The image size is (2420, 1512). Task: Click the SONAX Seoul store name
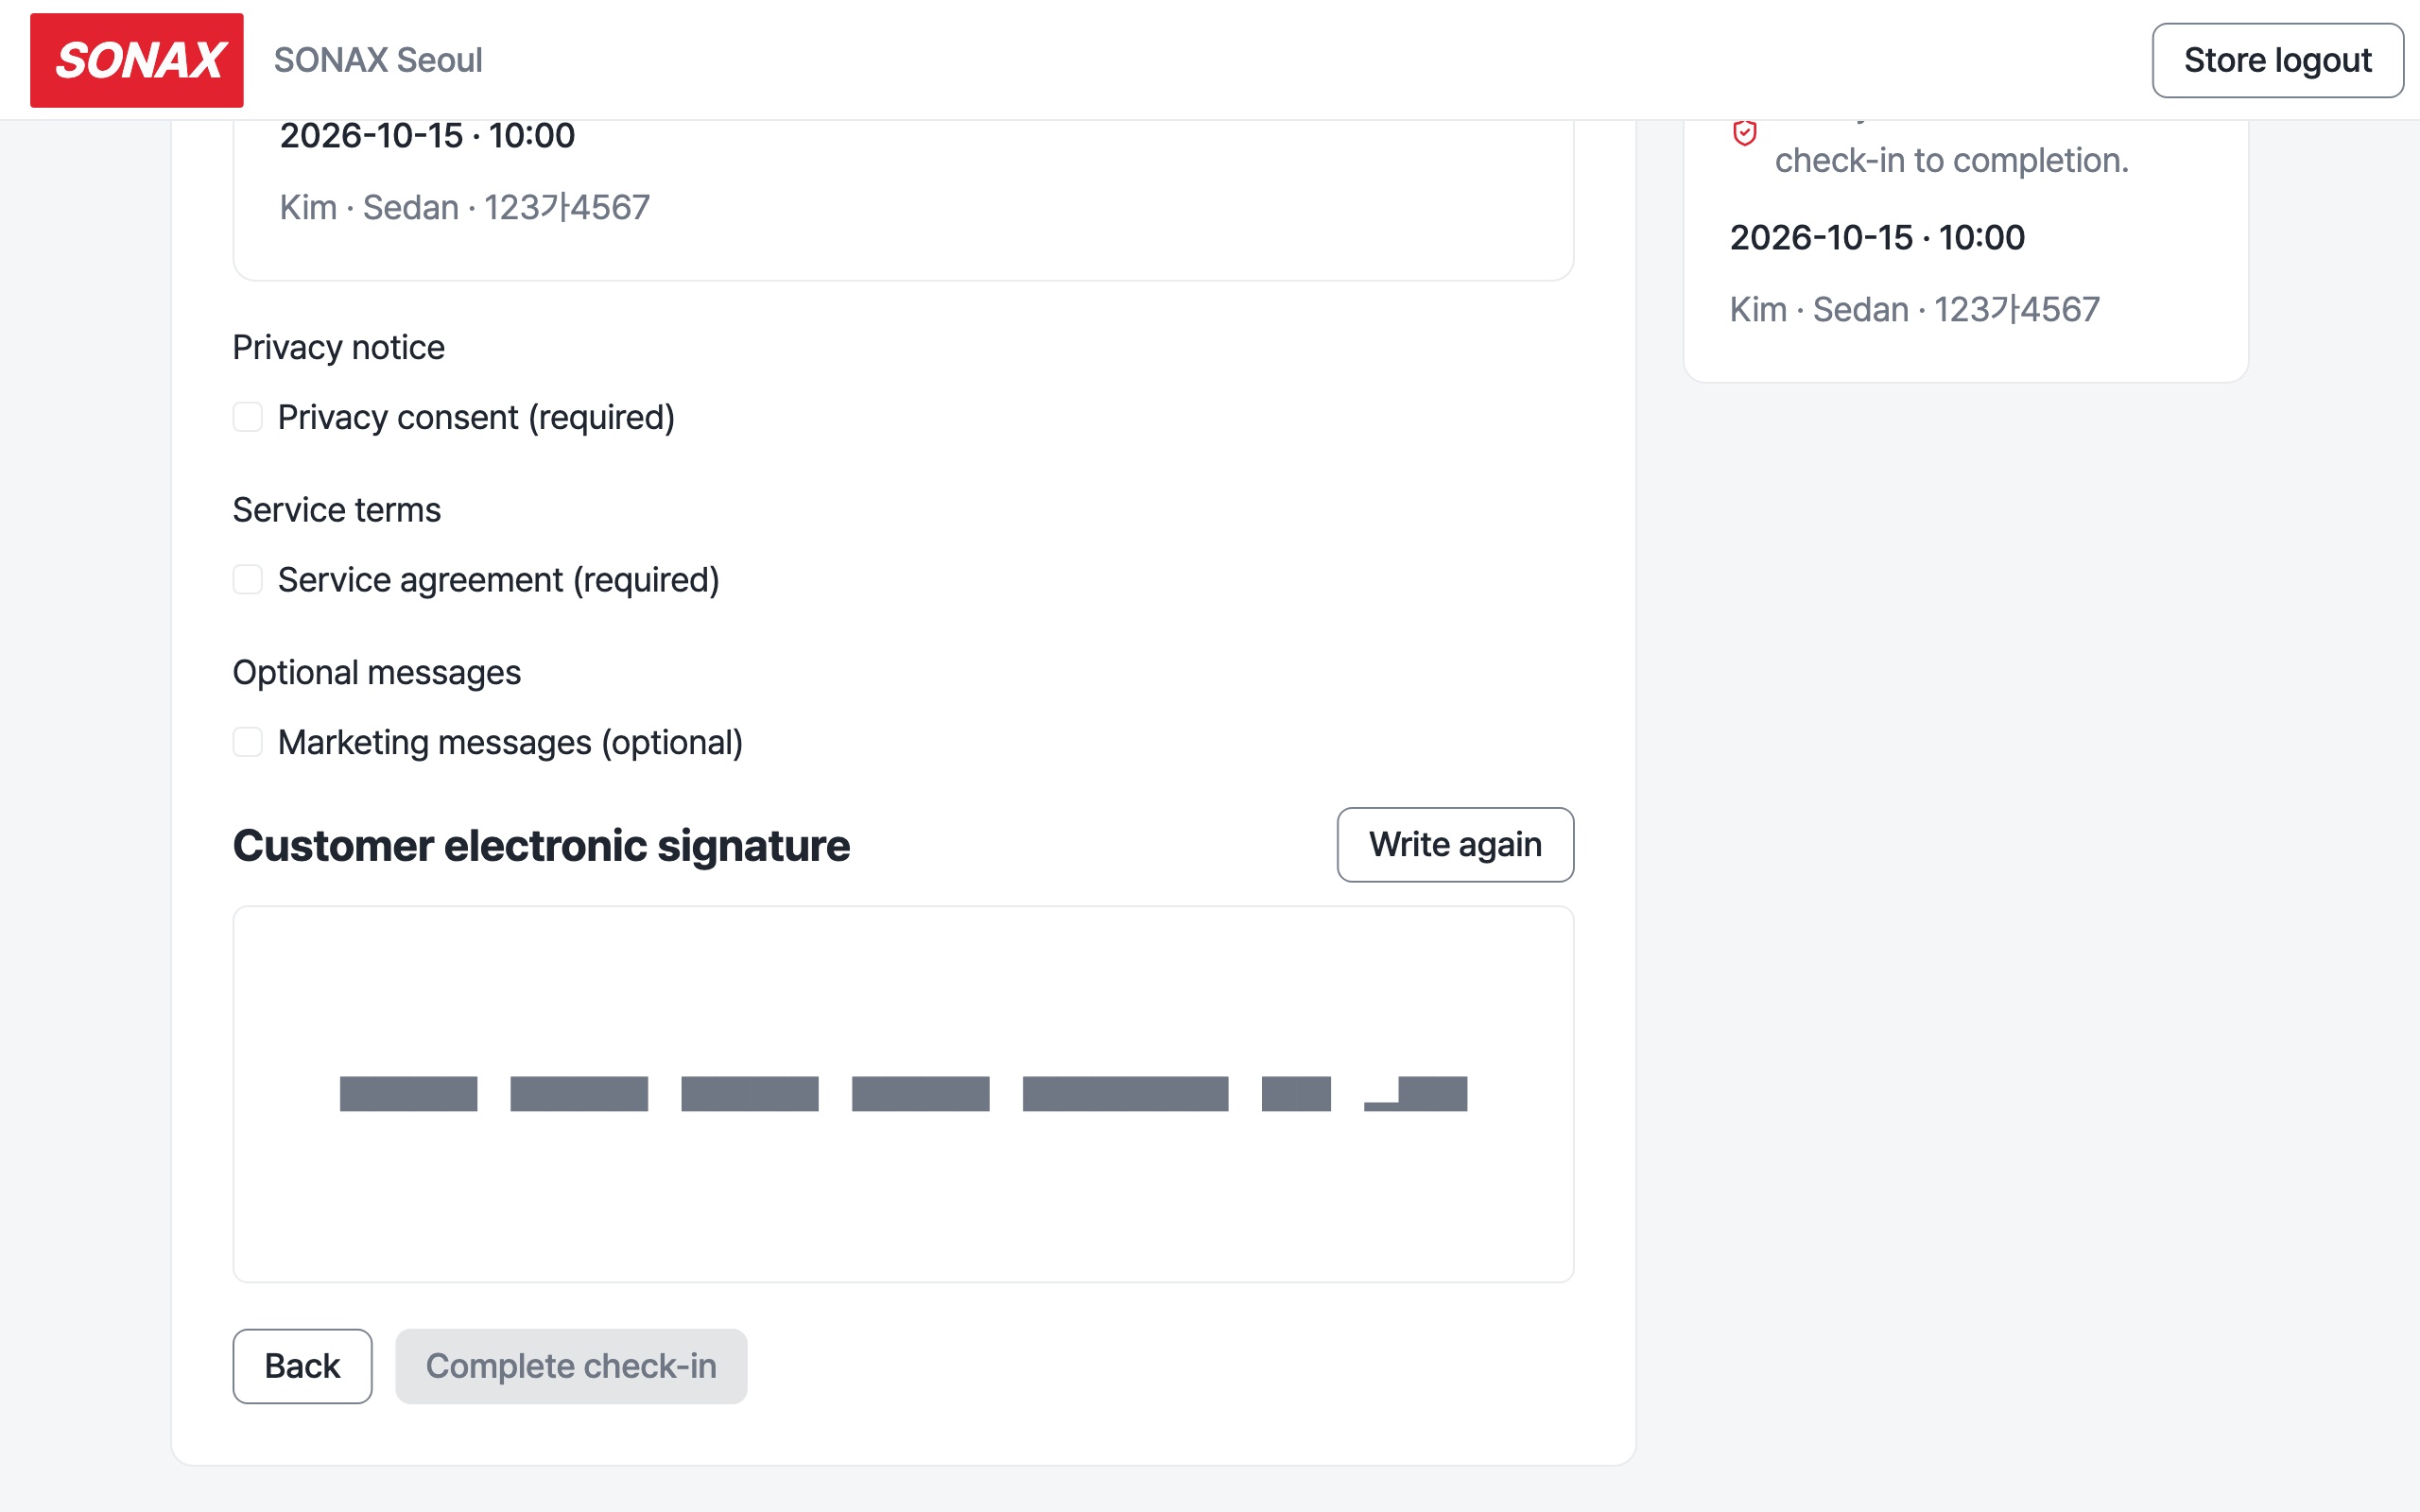[378, 60]
